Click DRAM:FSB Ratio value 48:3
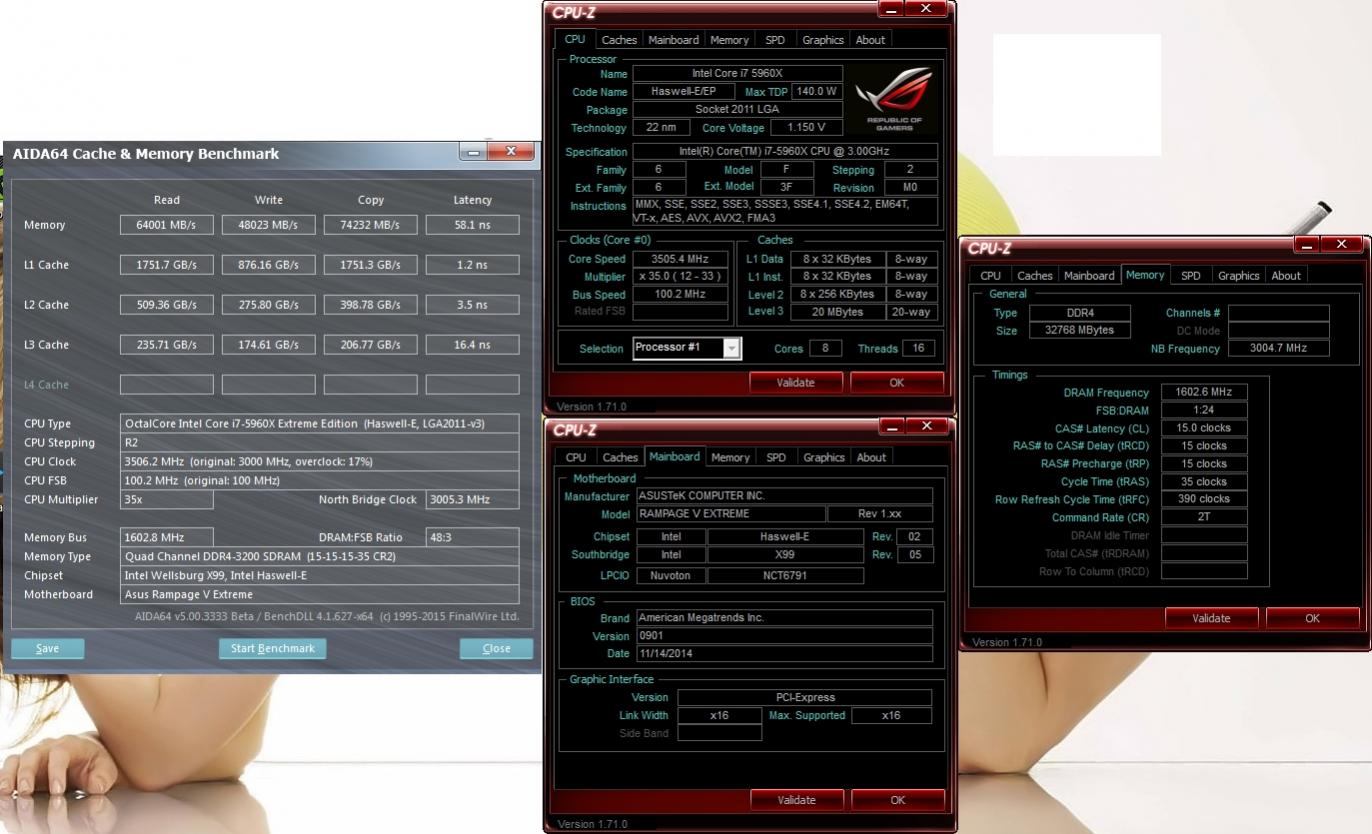 click(x=472, y=537)
